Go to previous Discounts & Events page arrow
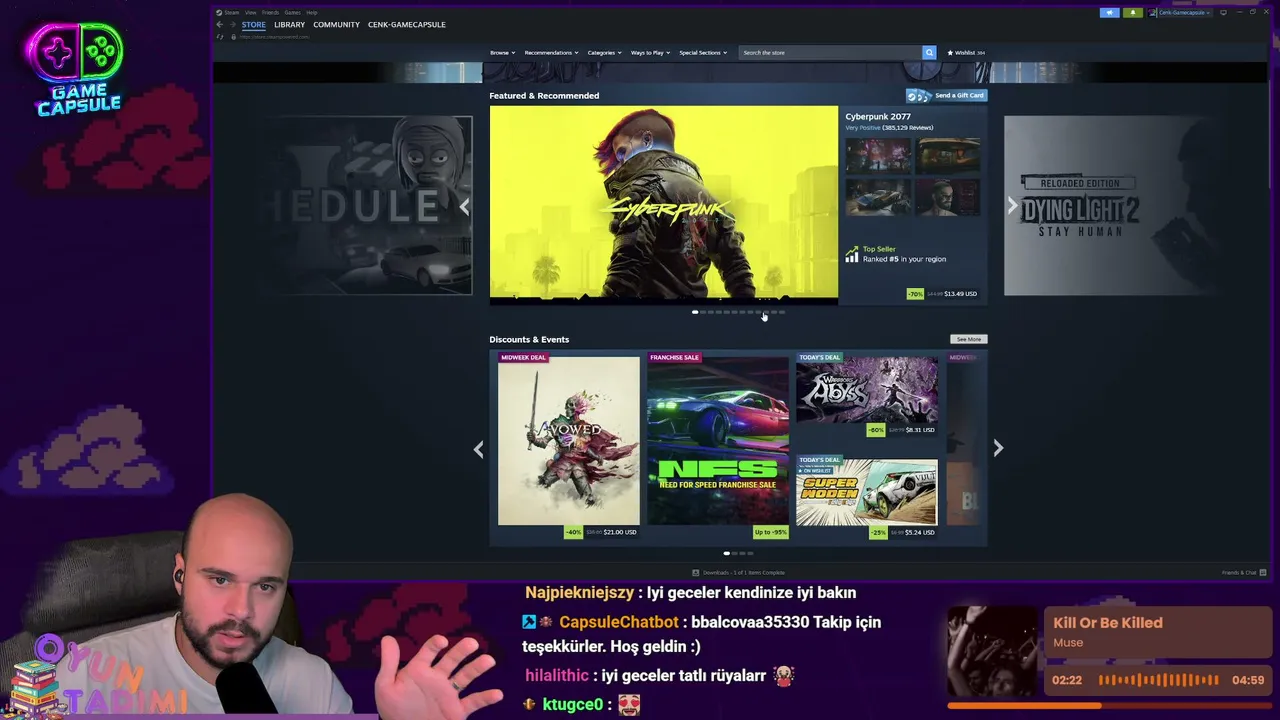Screen dimensions: 1280x720 tap(478, 449)
